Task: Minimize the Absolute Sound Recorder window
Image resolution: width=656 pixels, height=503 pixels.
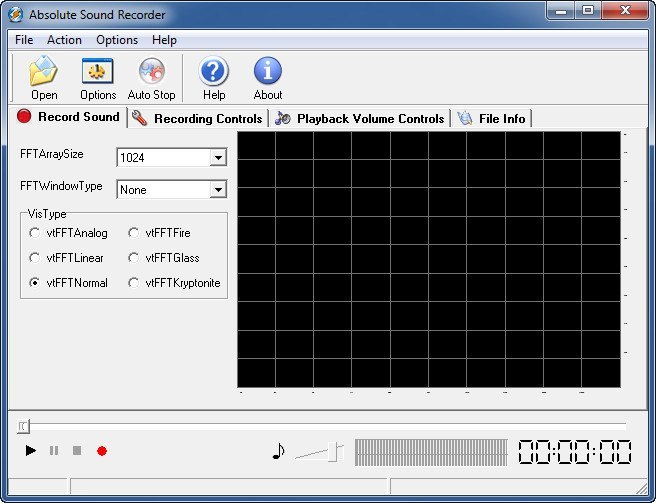Action: click(561, 11)
